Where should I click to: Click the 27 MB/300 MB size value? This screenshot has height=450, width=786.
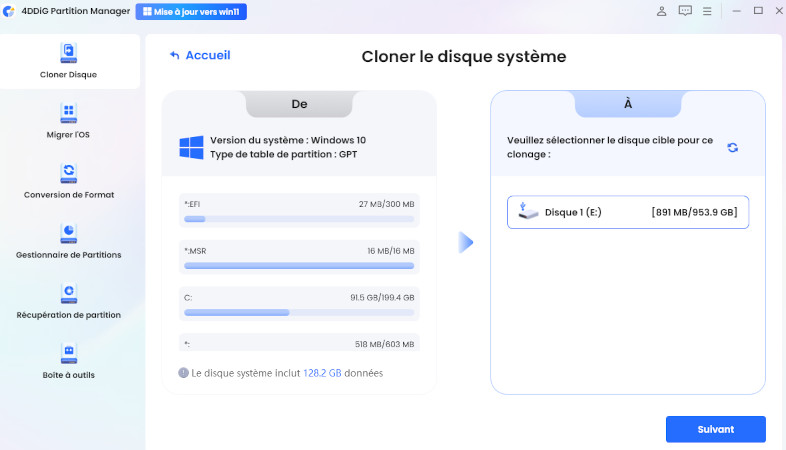pos(386,204)
